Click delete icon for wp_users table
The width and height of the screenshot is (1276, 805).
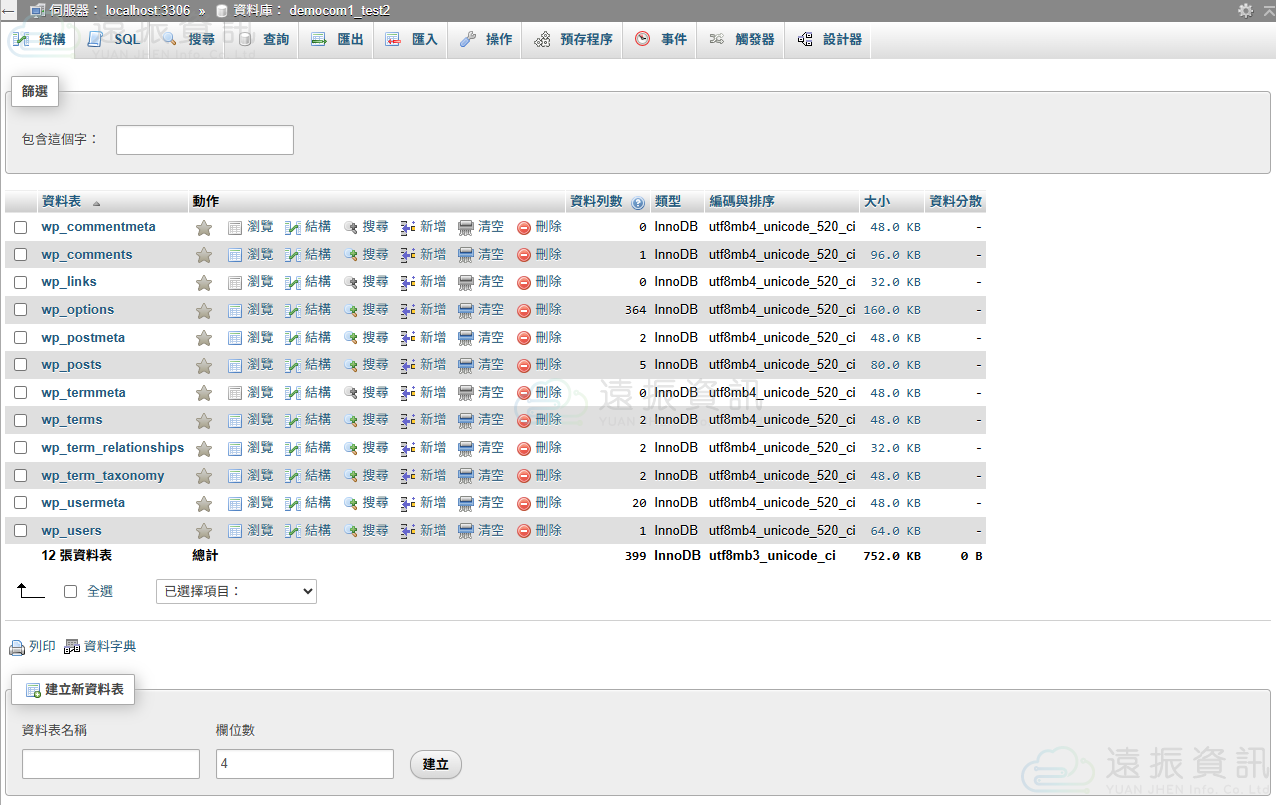click(524, 531)
